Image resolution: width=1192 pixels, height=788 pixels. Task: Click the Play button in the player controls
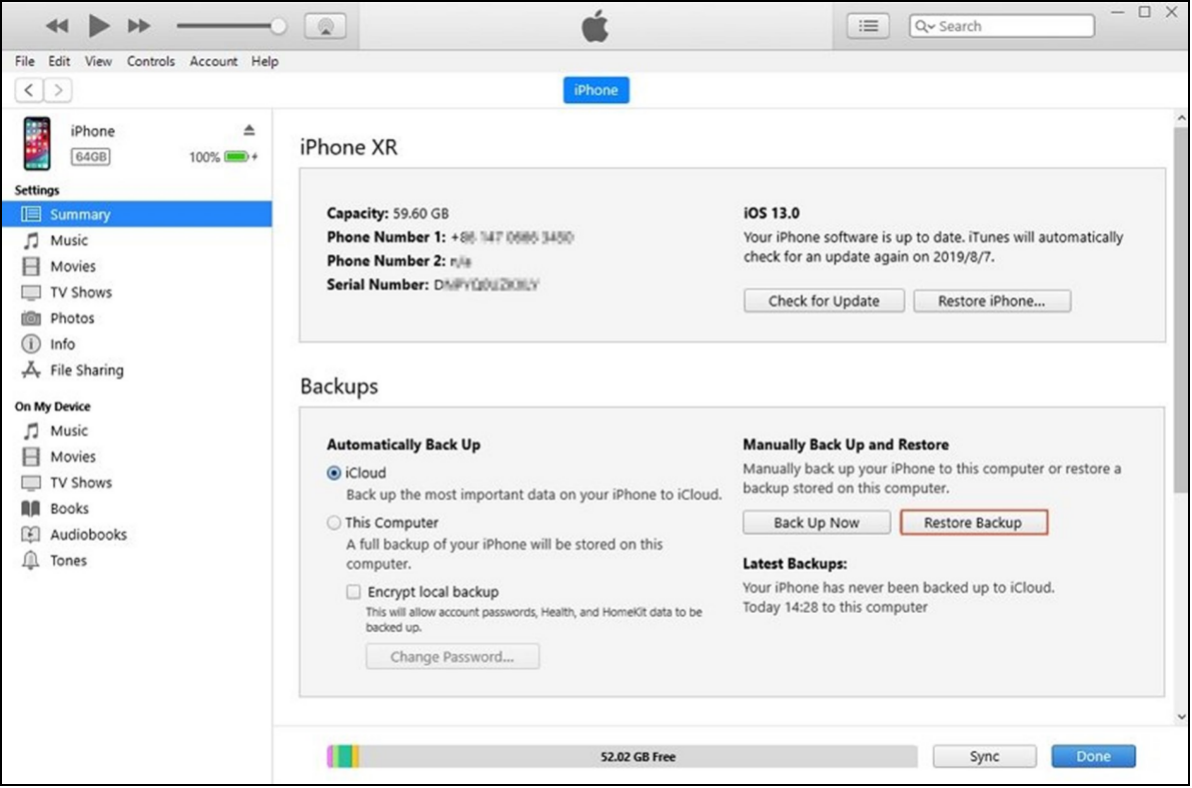click(x=98, y=26)
